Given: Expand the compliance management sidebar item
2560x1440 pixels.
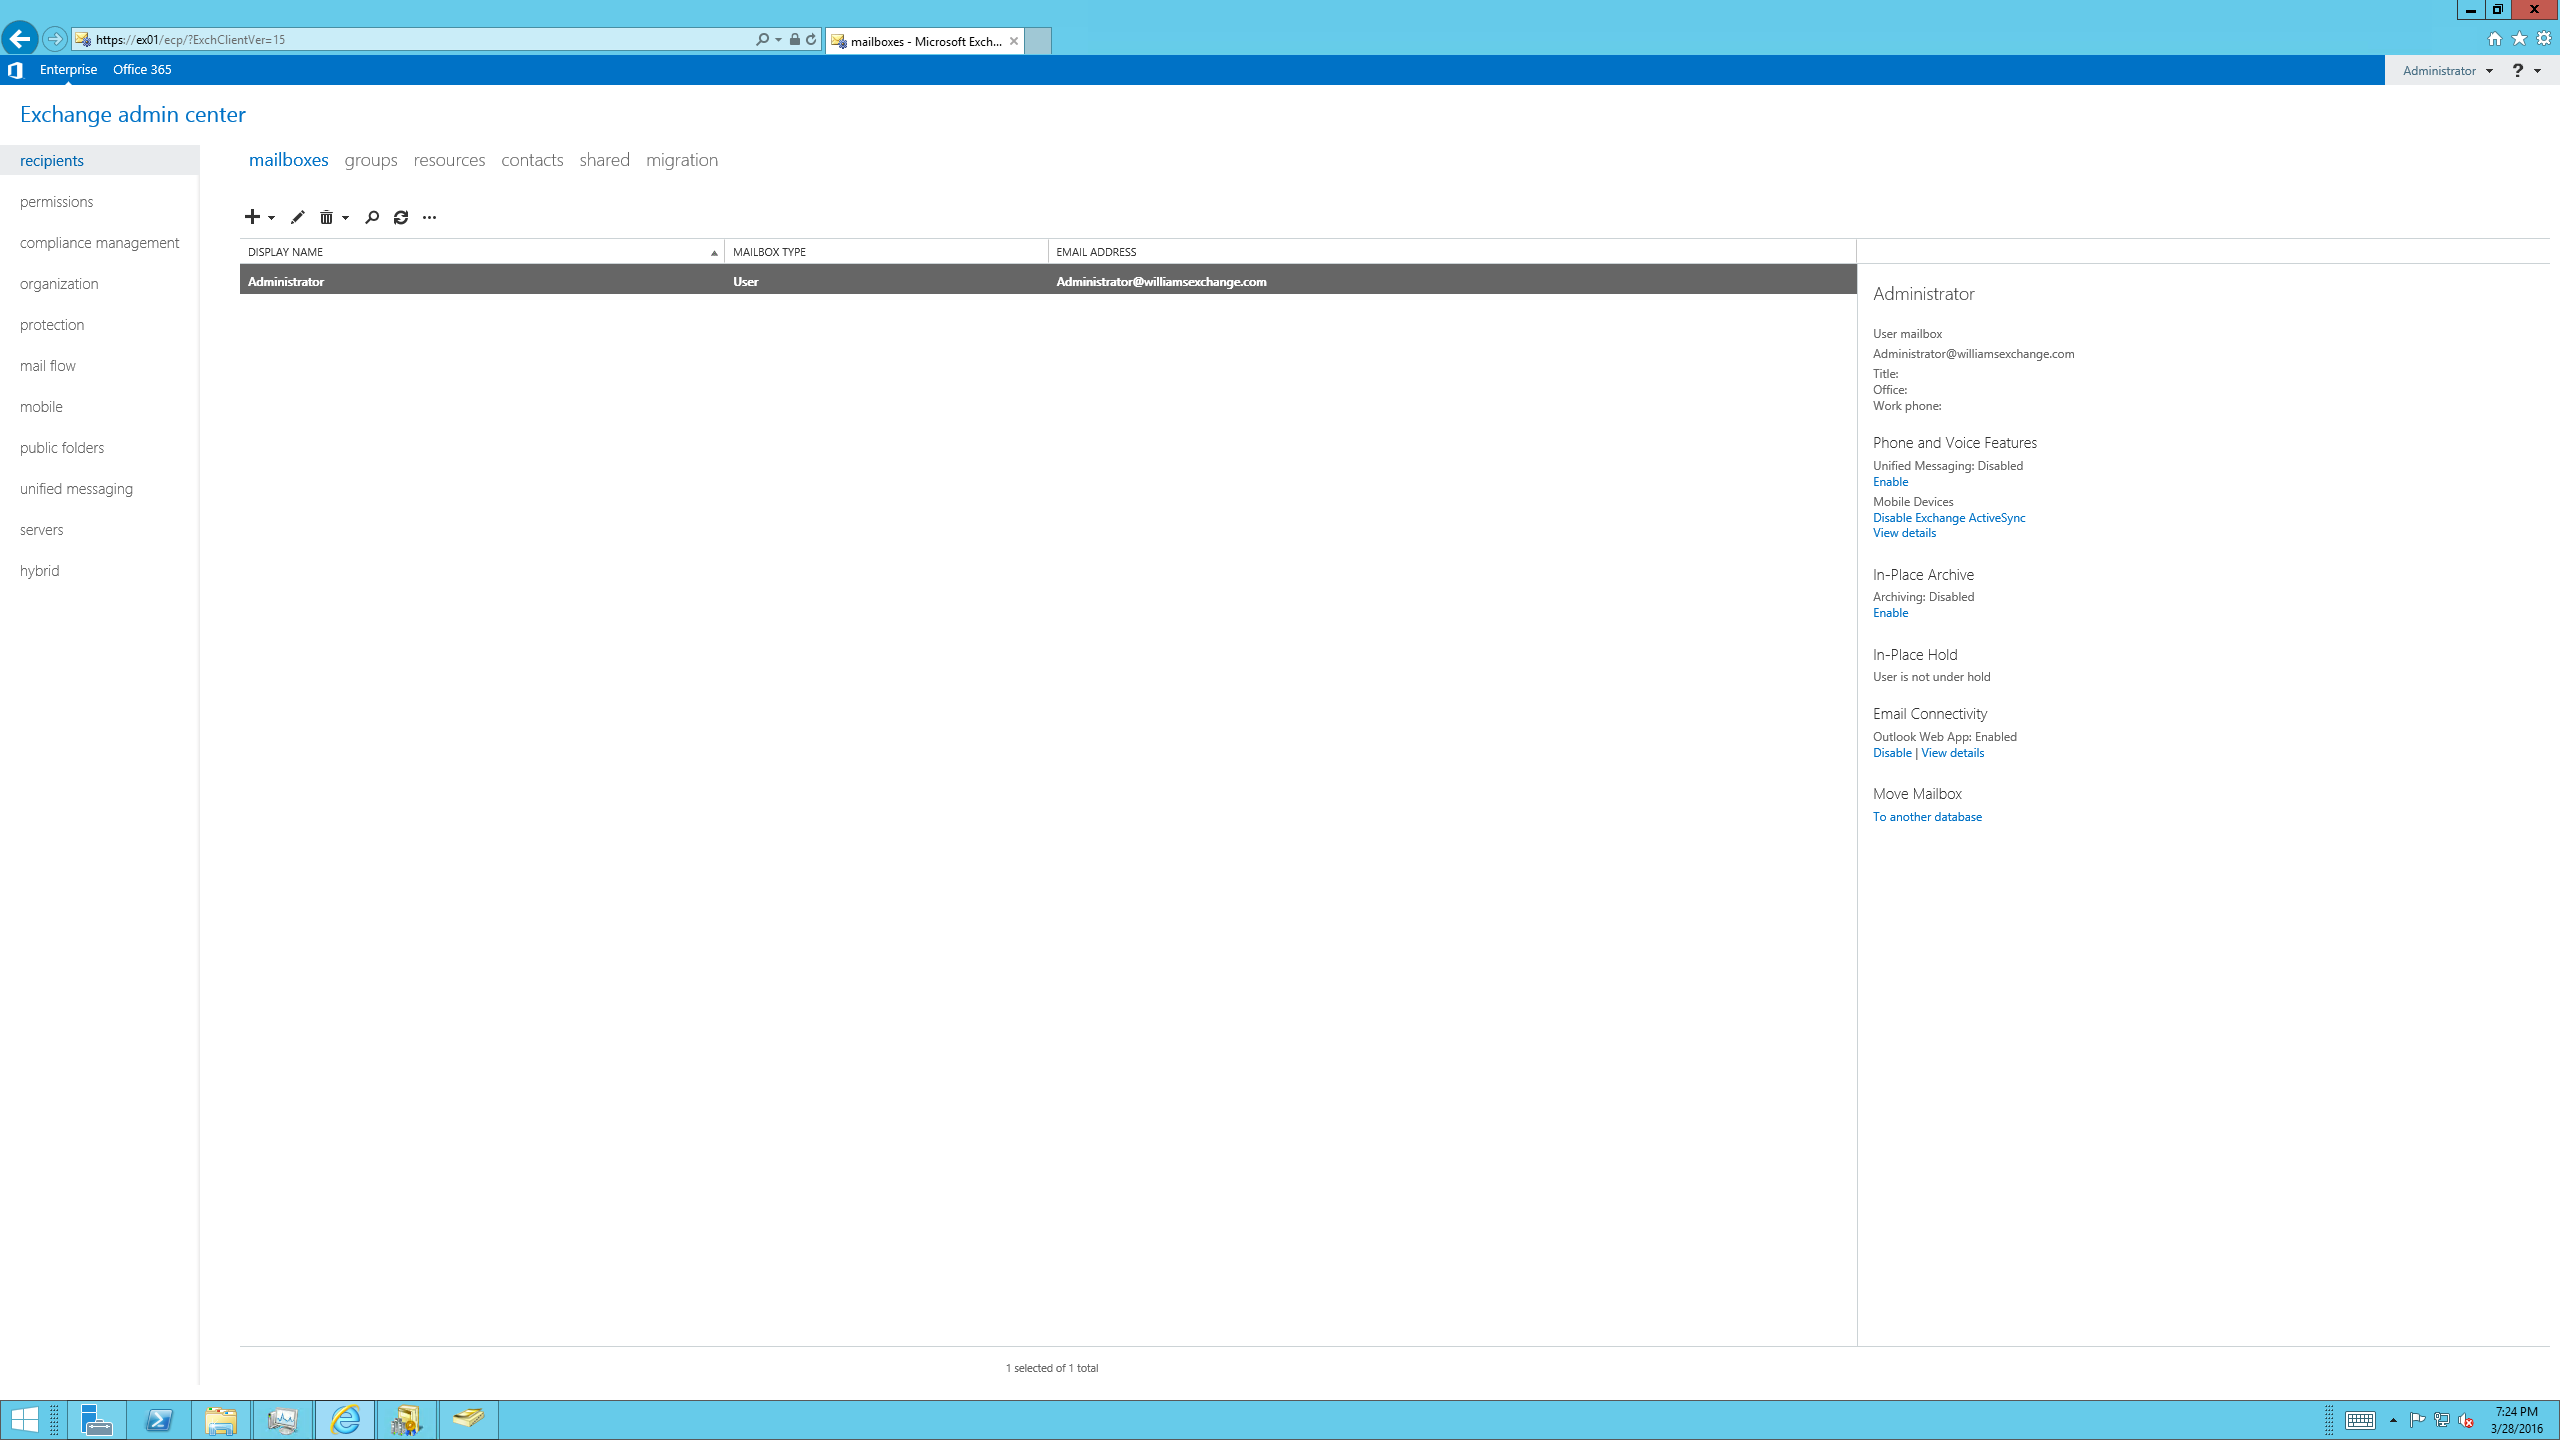Looking at the screenshot, I should point(98,241).
